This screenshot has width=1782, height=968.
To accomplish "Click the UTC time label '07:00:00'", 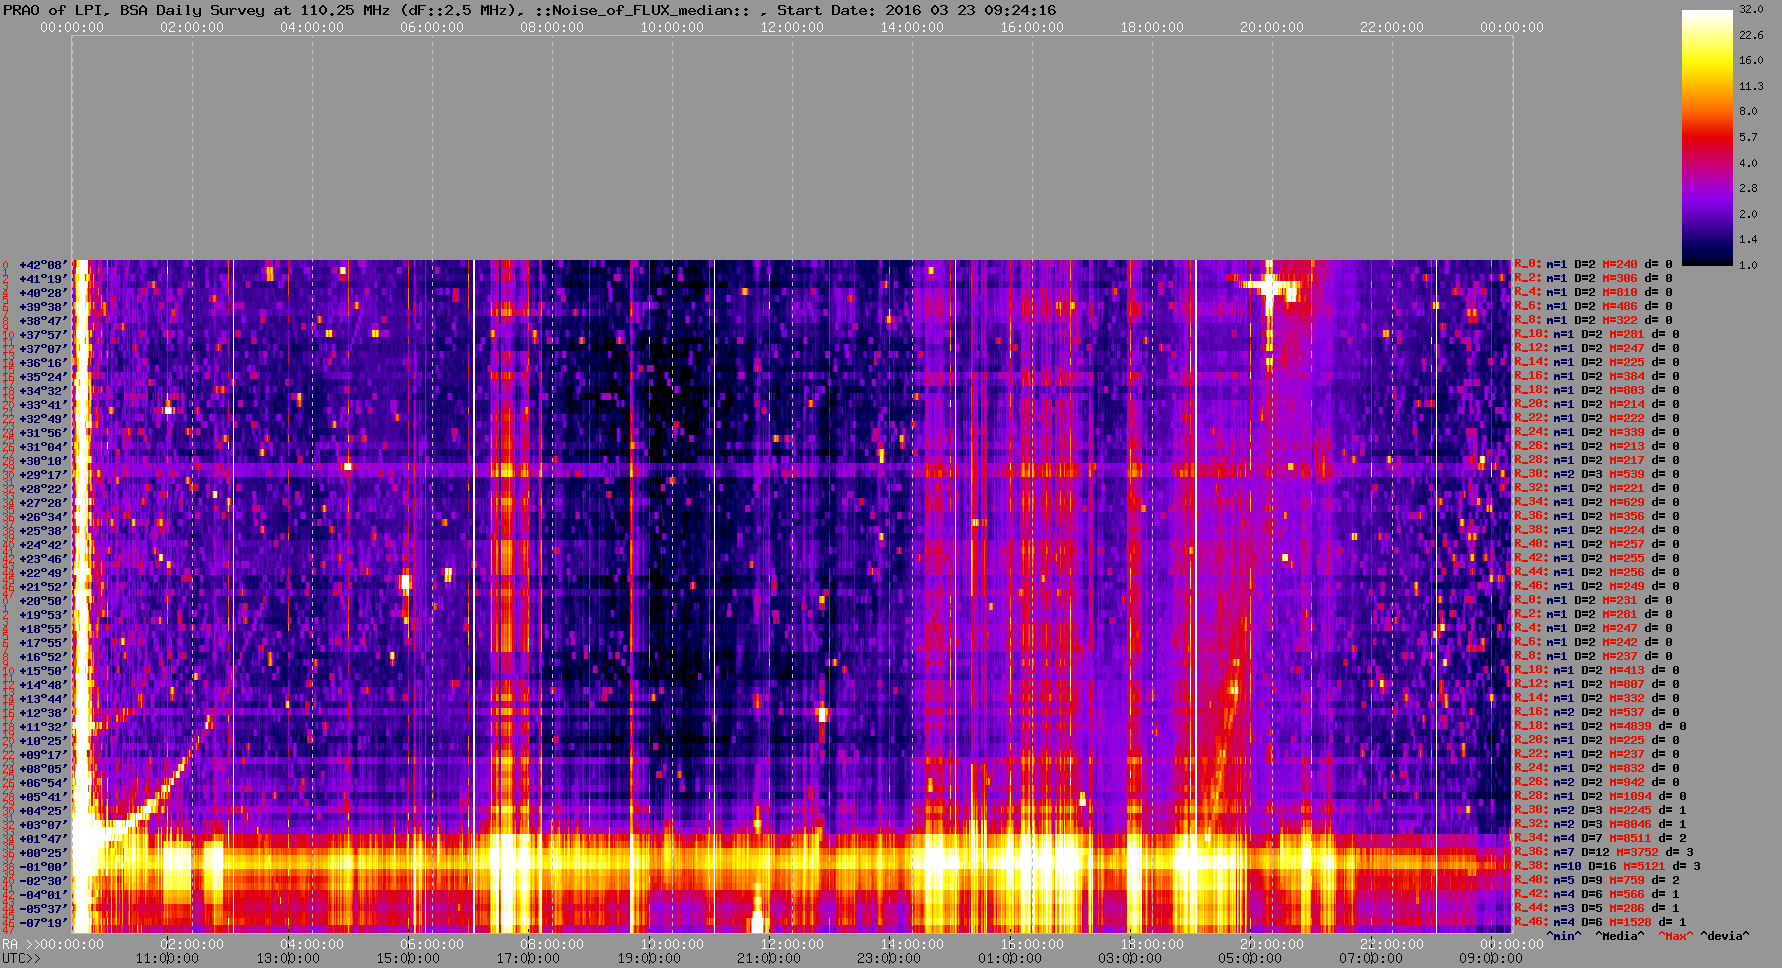I will 1369,959.
